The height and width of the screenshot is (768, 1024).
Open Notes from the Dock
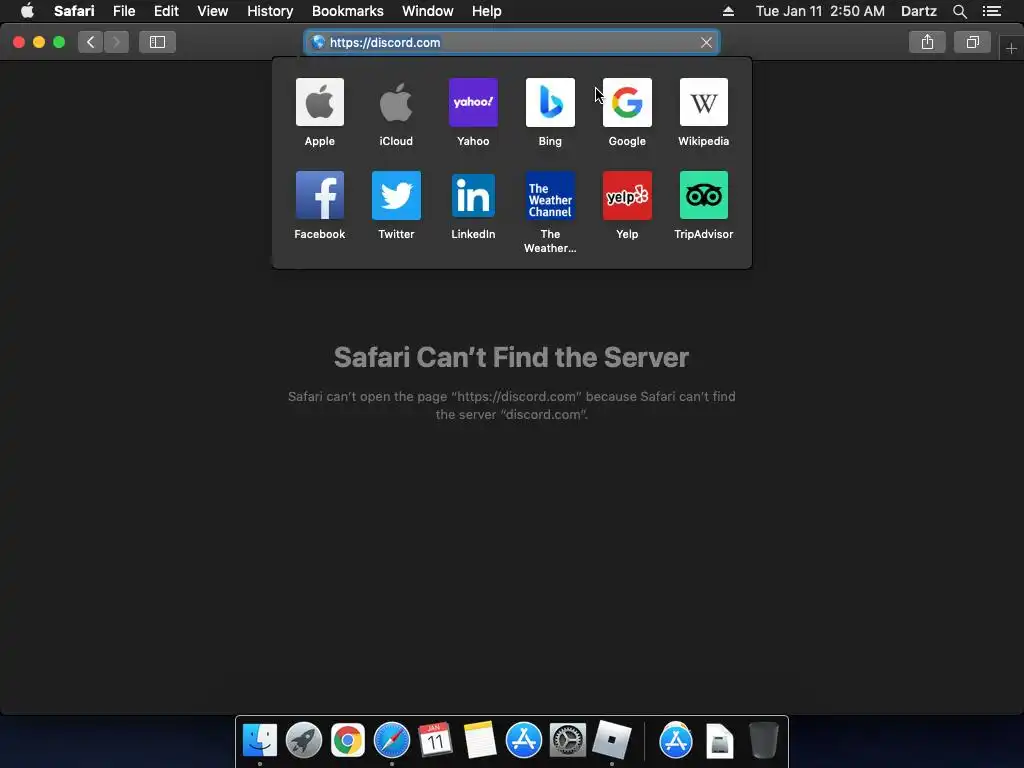[479, 741]
